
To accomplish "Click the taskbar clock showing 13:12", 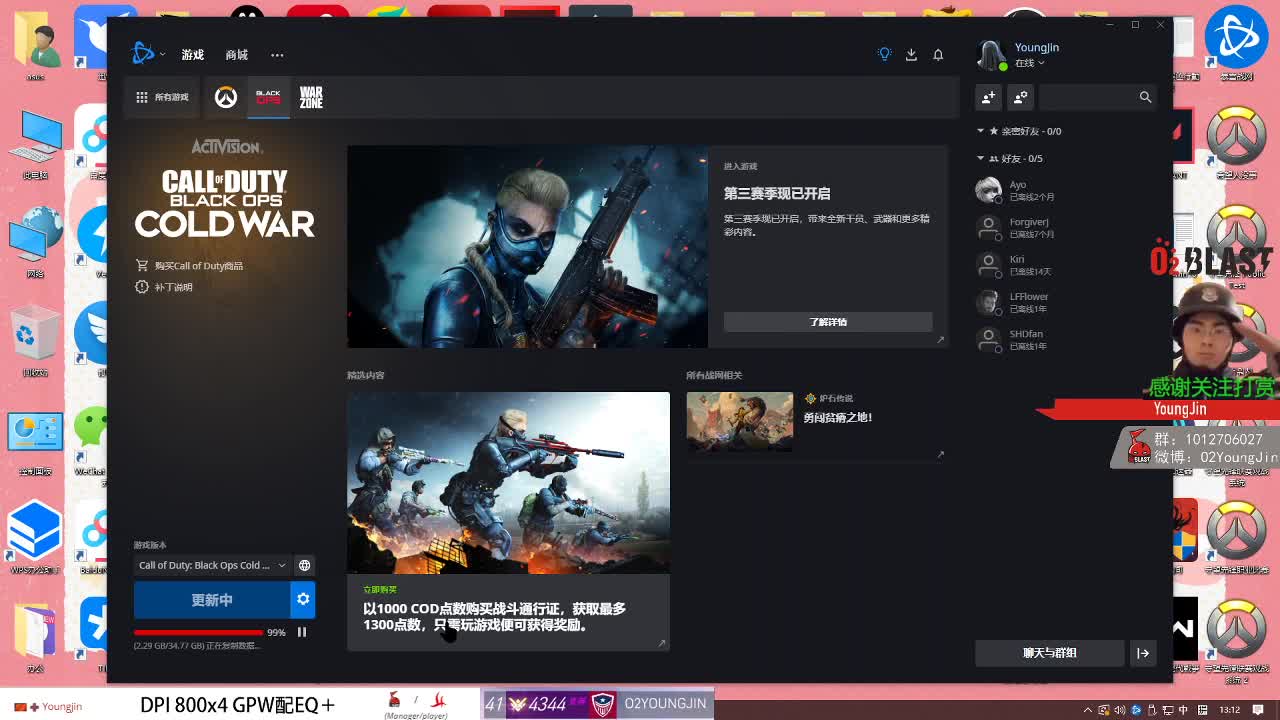I will click(1229, 710).
